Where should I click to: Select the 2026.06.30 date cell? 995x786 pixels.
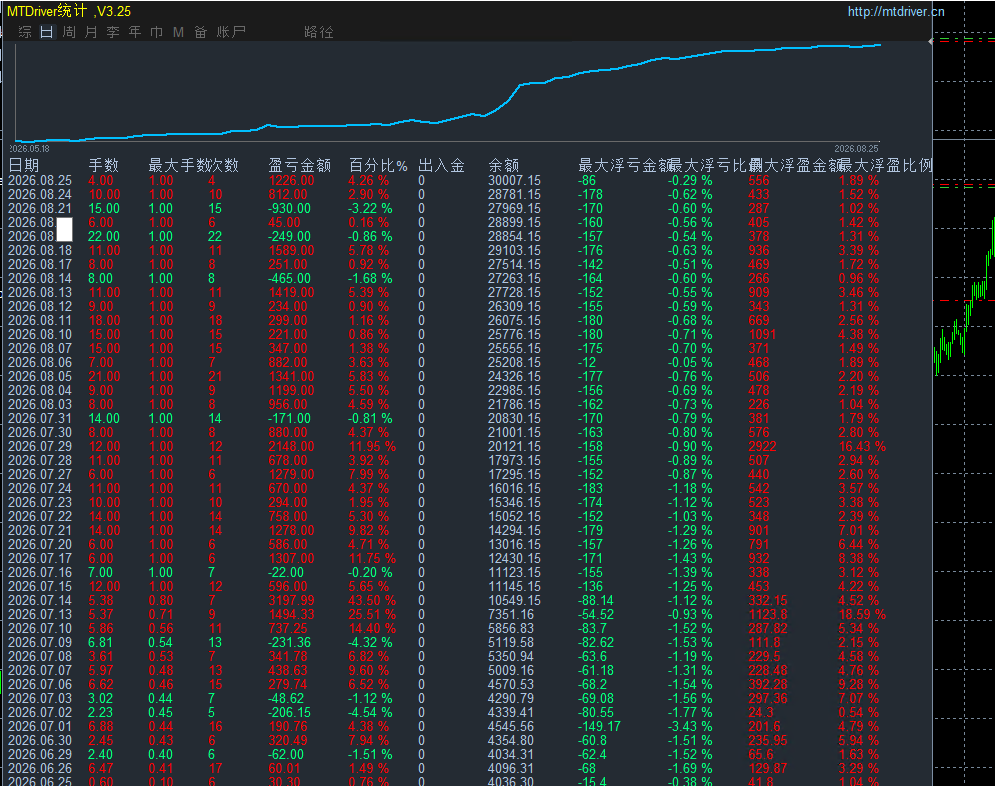point(40,740)
